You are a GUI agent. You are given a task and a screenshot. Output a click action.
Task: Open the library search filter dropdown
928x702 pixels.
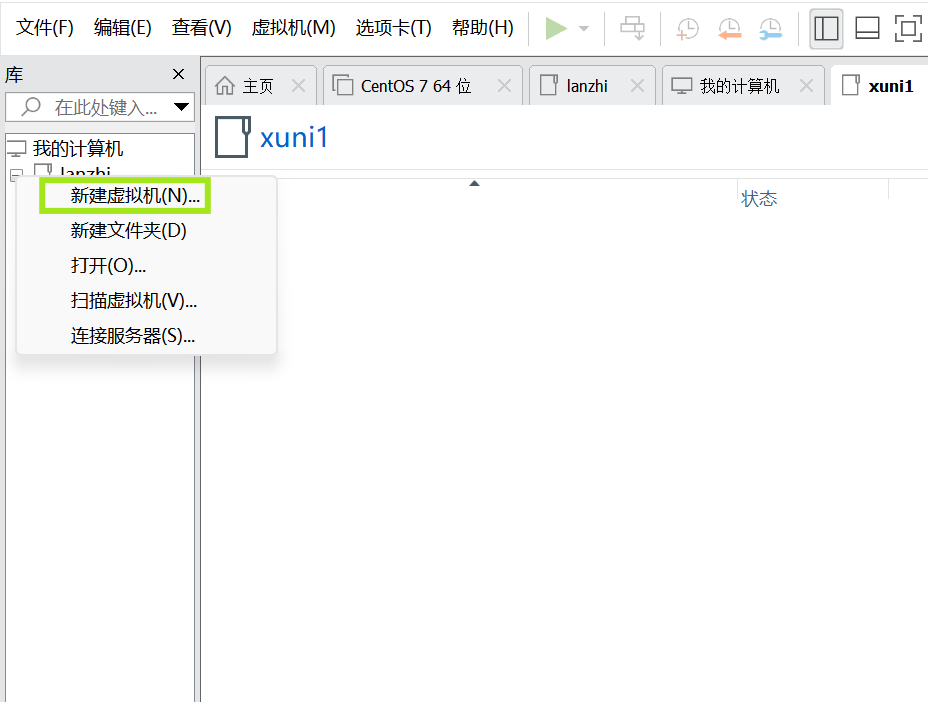point(181,107)
